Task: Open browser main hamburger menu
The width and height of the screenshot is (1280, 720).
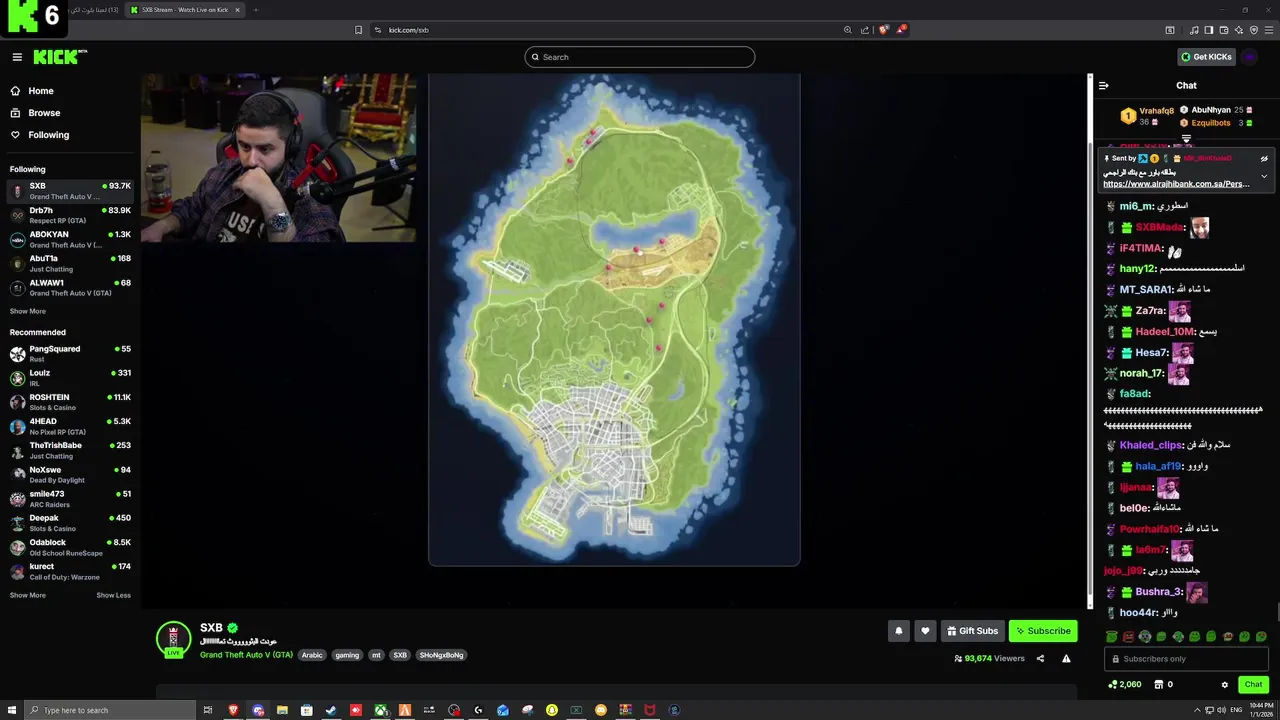Action: click(1268, 30)
